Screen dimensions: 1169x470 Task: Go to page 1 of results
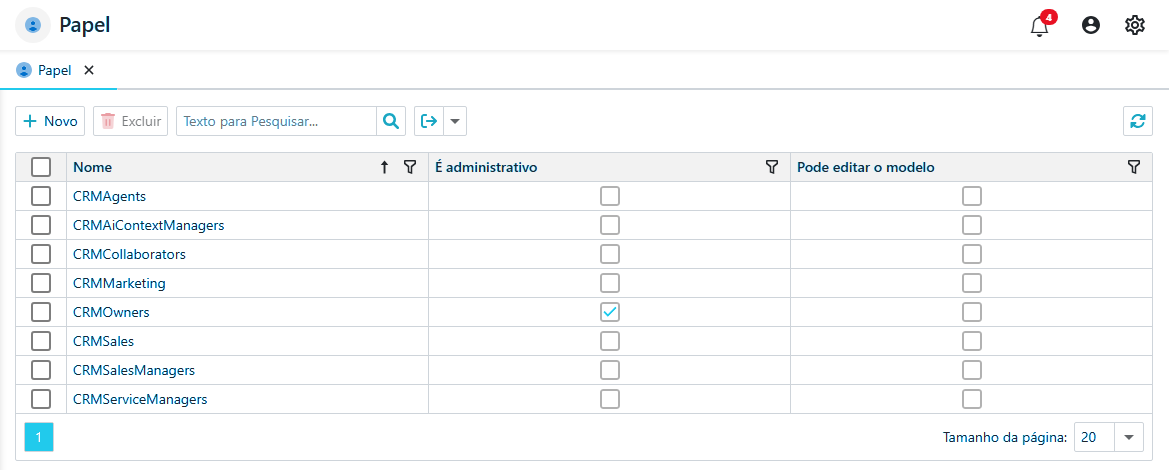click(x=39, y=437)
